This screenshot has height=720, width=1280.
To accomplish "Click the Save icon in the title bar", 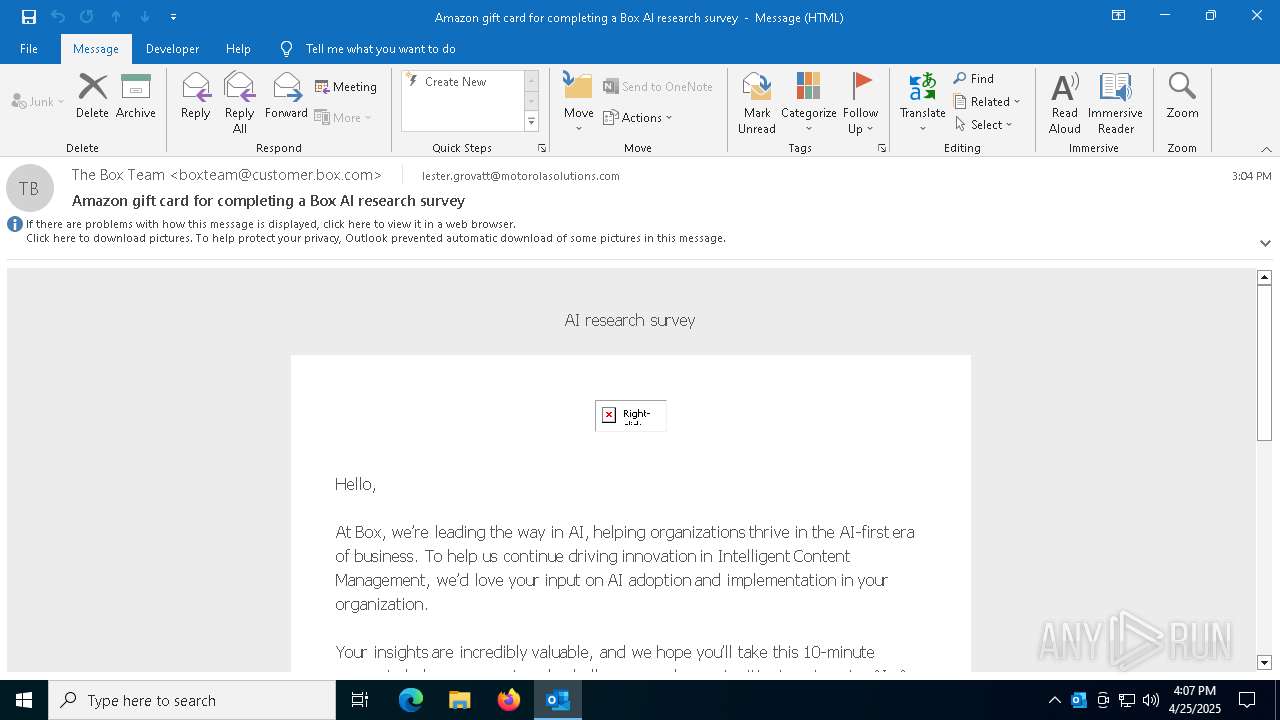I will pos(29,17).
